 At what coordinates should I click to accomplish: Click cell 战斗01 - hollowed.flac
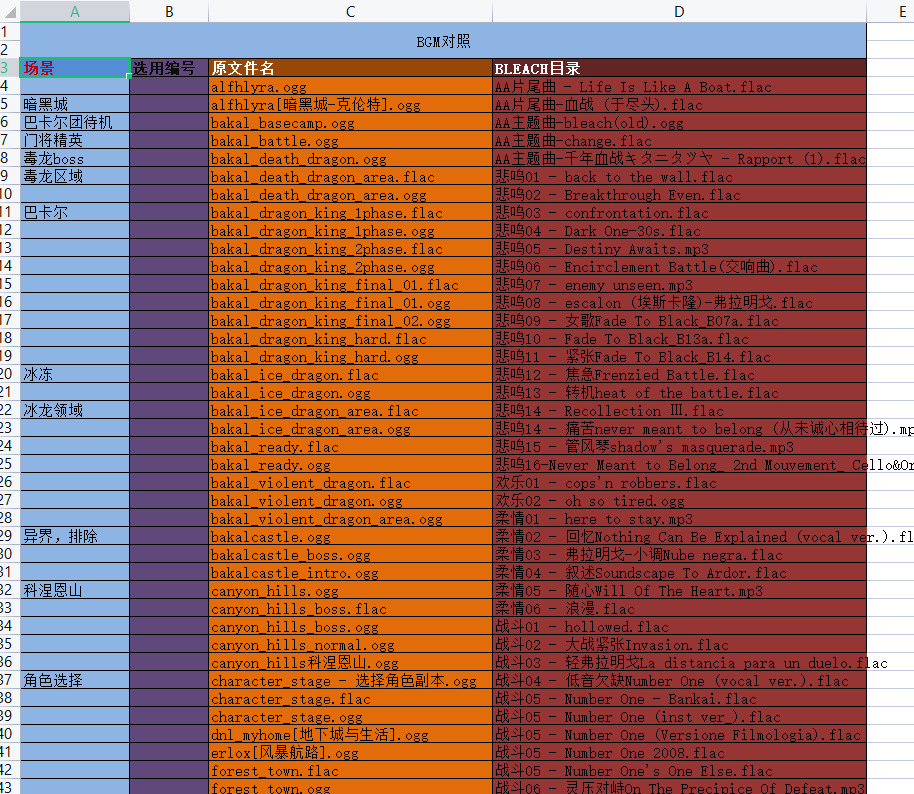click(x=679, y=627)
